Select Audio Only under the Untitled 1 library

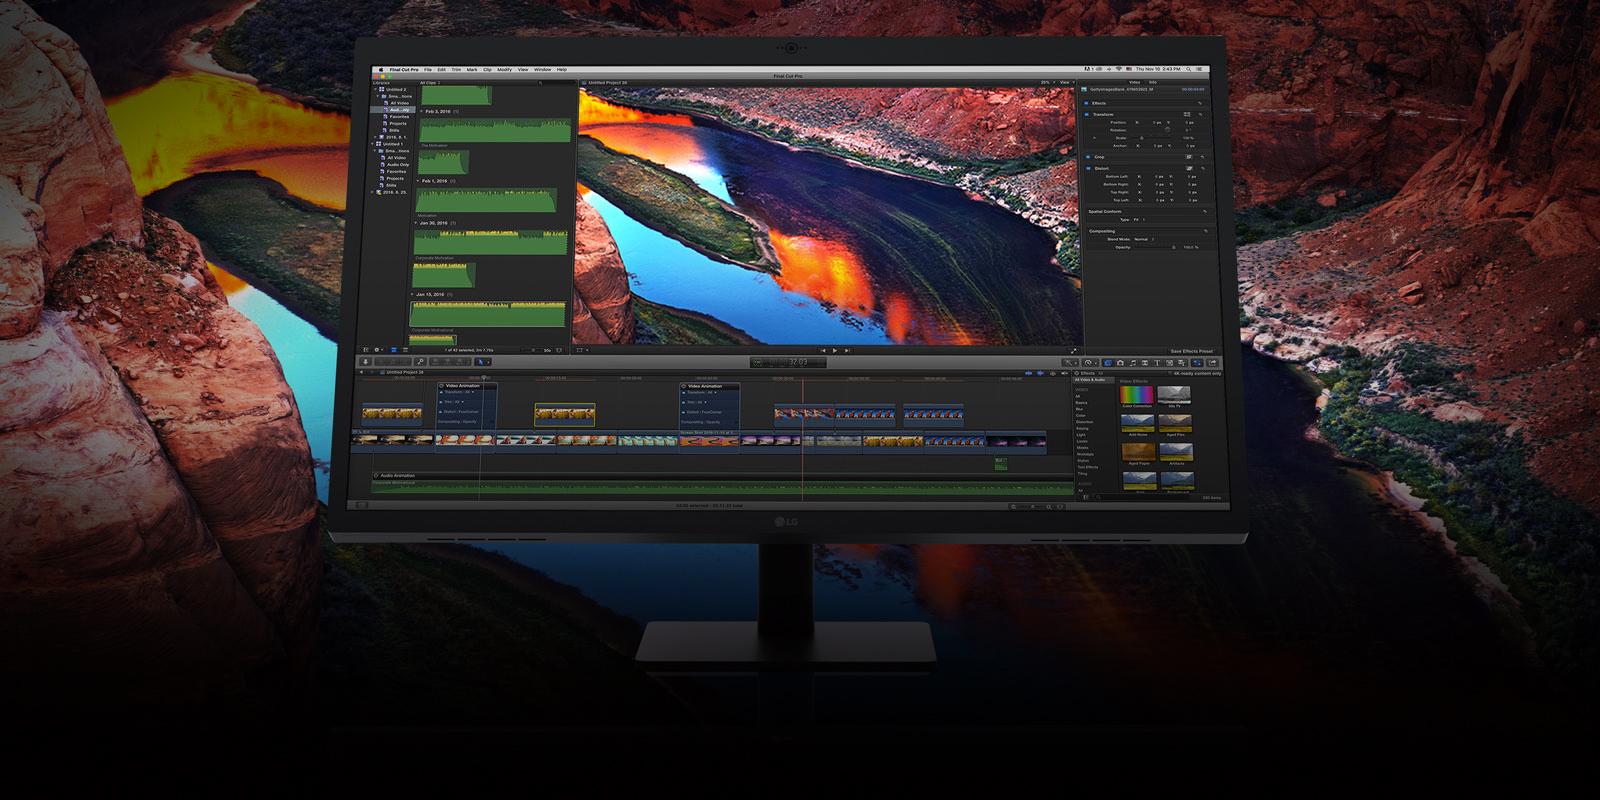point(398,165)
